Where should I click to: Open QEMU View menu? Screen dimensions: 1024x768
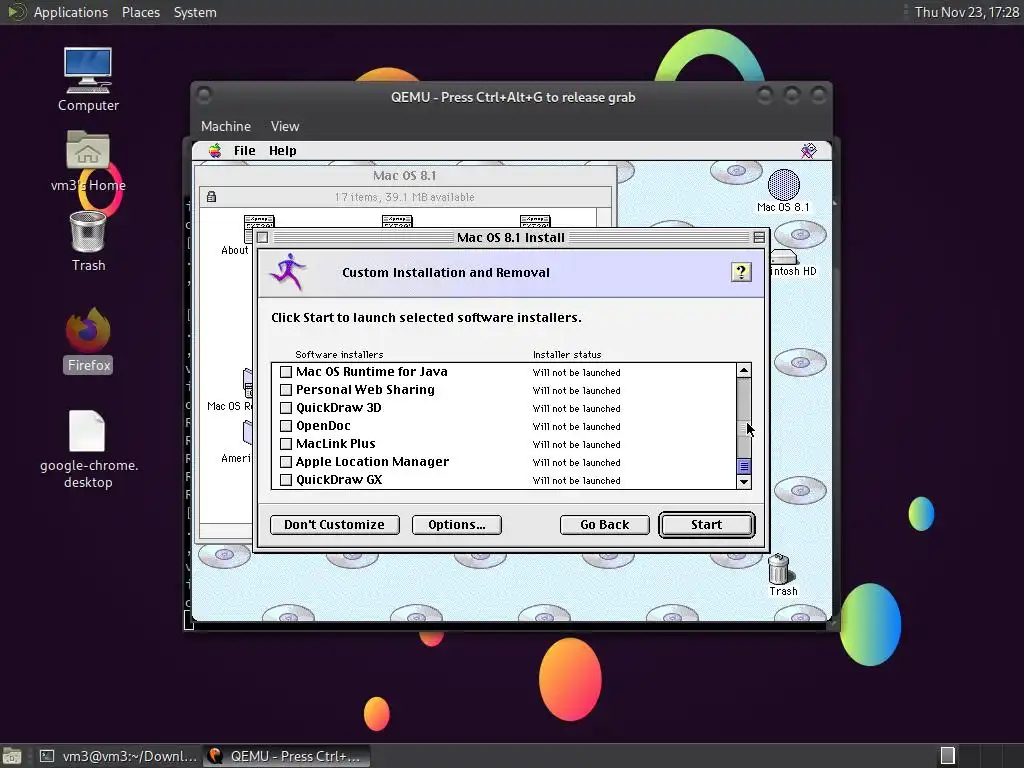[285, 126]
